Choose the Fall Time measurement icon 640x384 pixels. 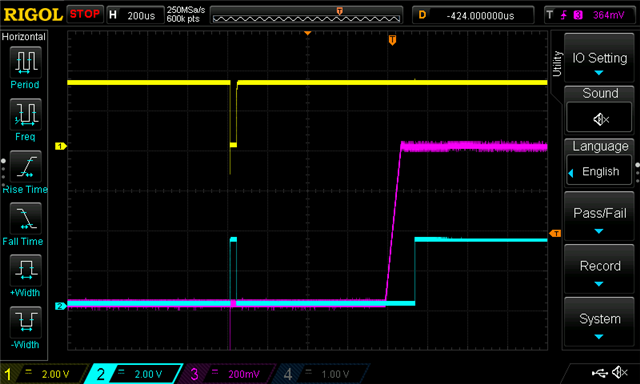tap(25, 218)
